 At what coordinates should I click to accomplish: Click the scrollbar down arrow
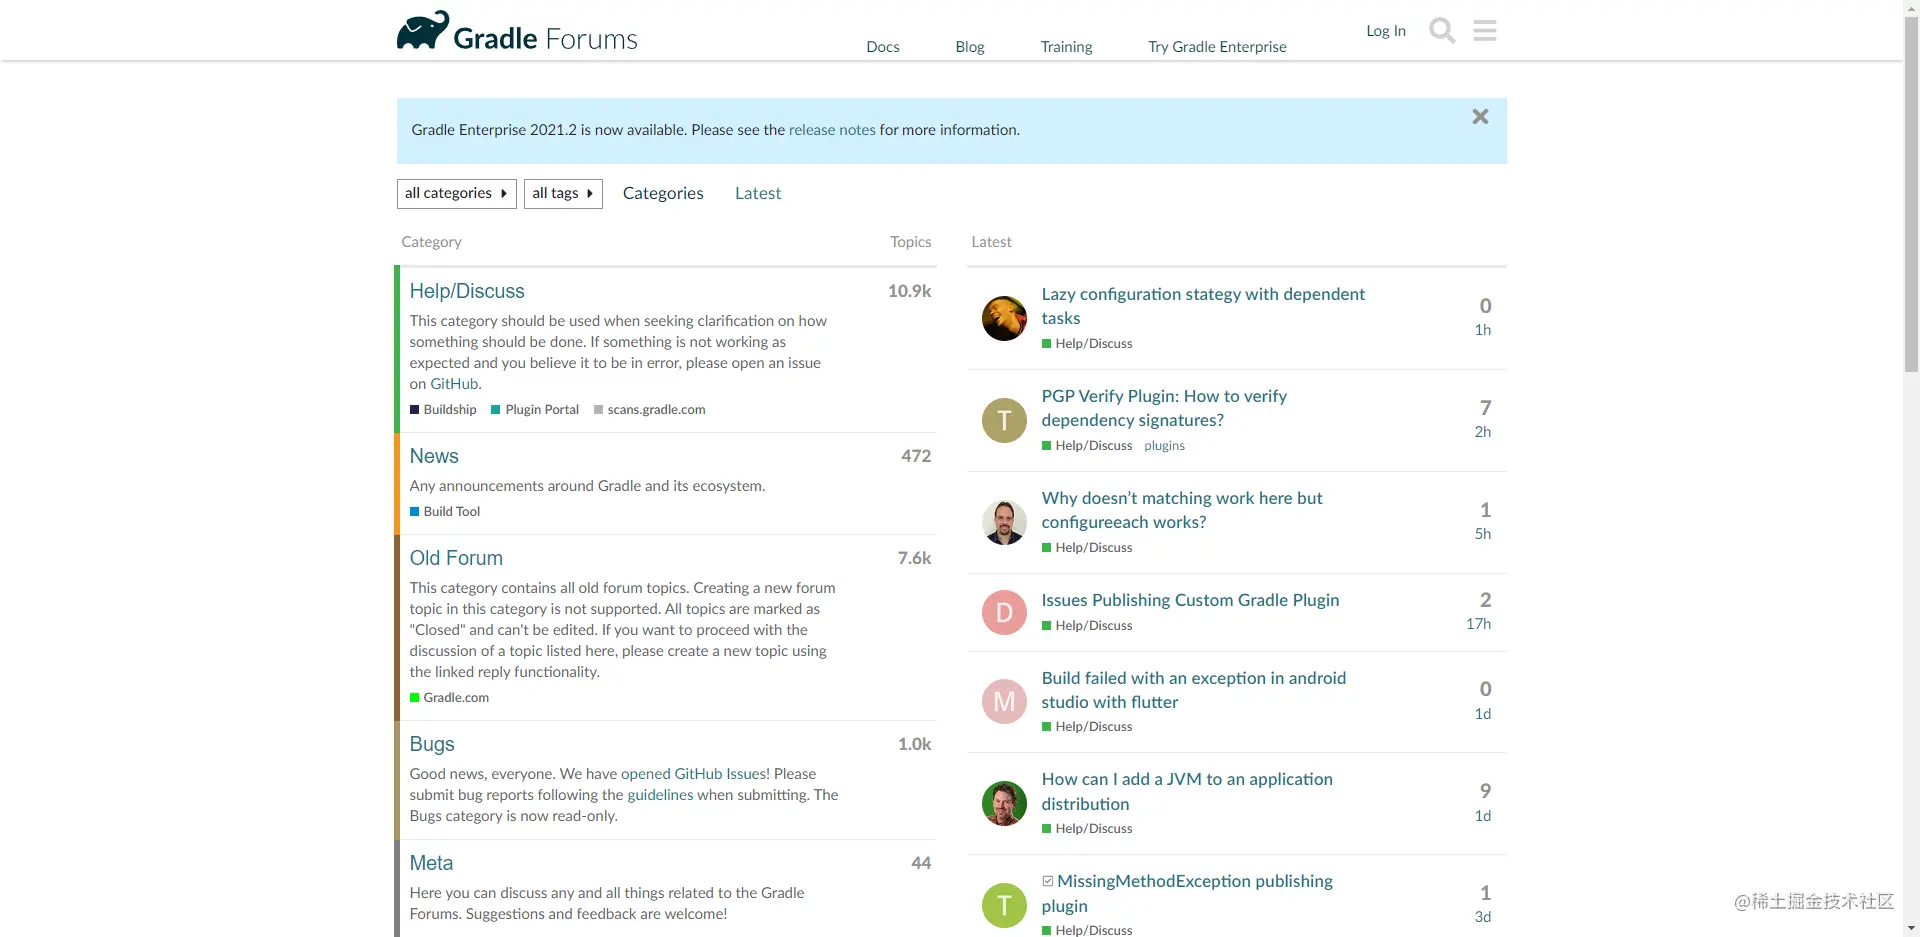[1911, 929]
